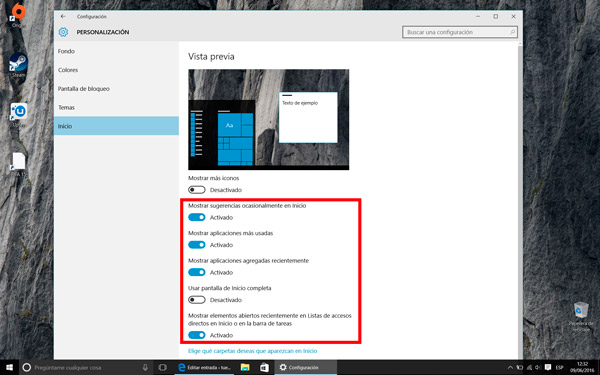The width and height of the screenshot is (600, 375).
Task: Open File Explorer from the taskbar
Action: 245,367
